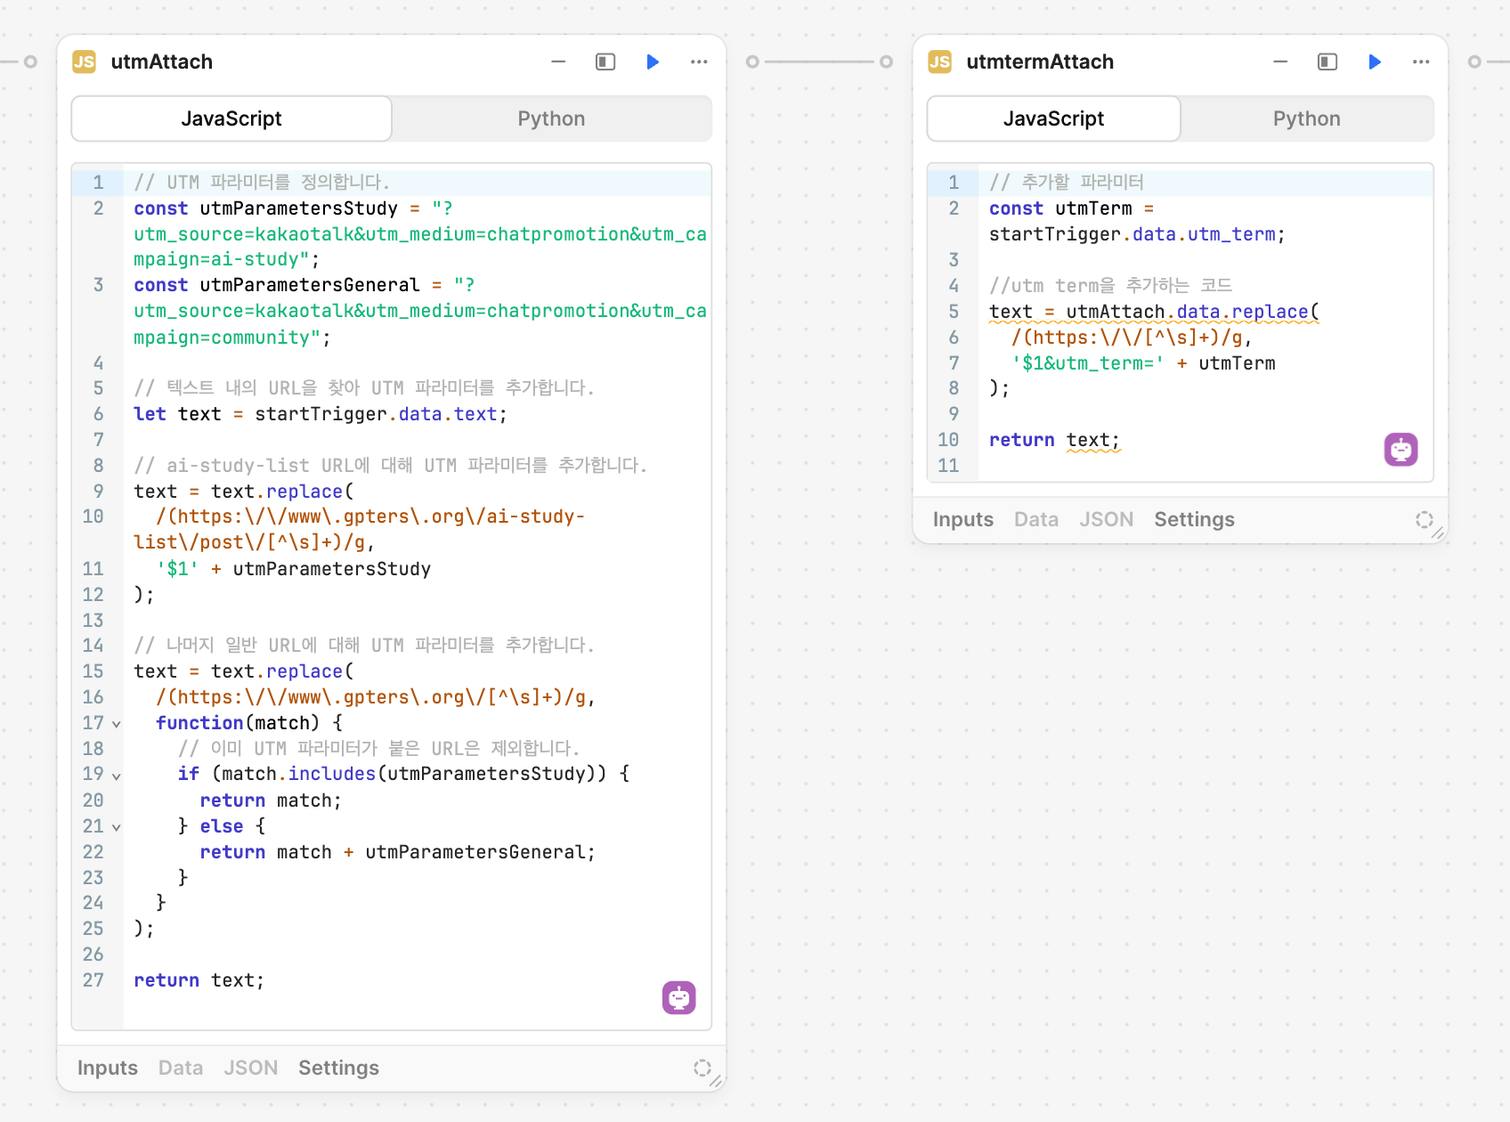Open Data tab in utmtermAttach footer
The height and width of the screenshot is (1122, 1510).
[x=1036, y=519]
